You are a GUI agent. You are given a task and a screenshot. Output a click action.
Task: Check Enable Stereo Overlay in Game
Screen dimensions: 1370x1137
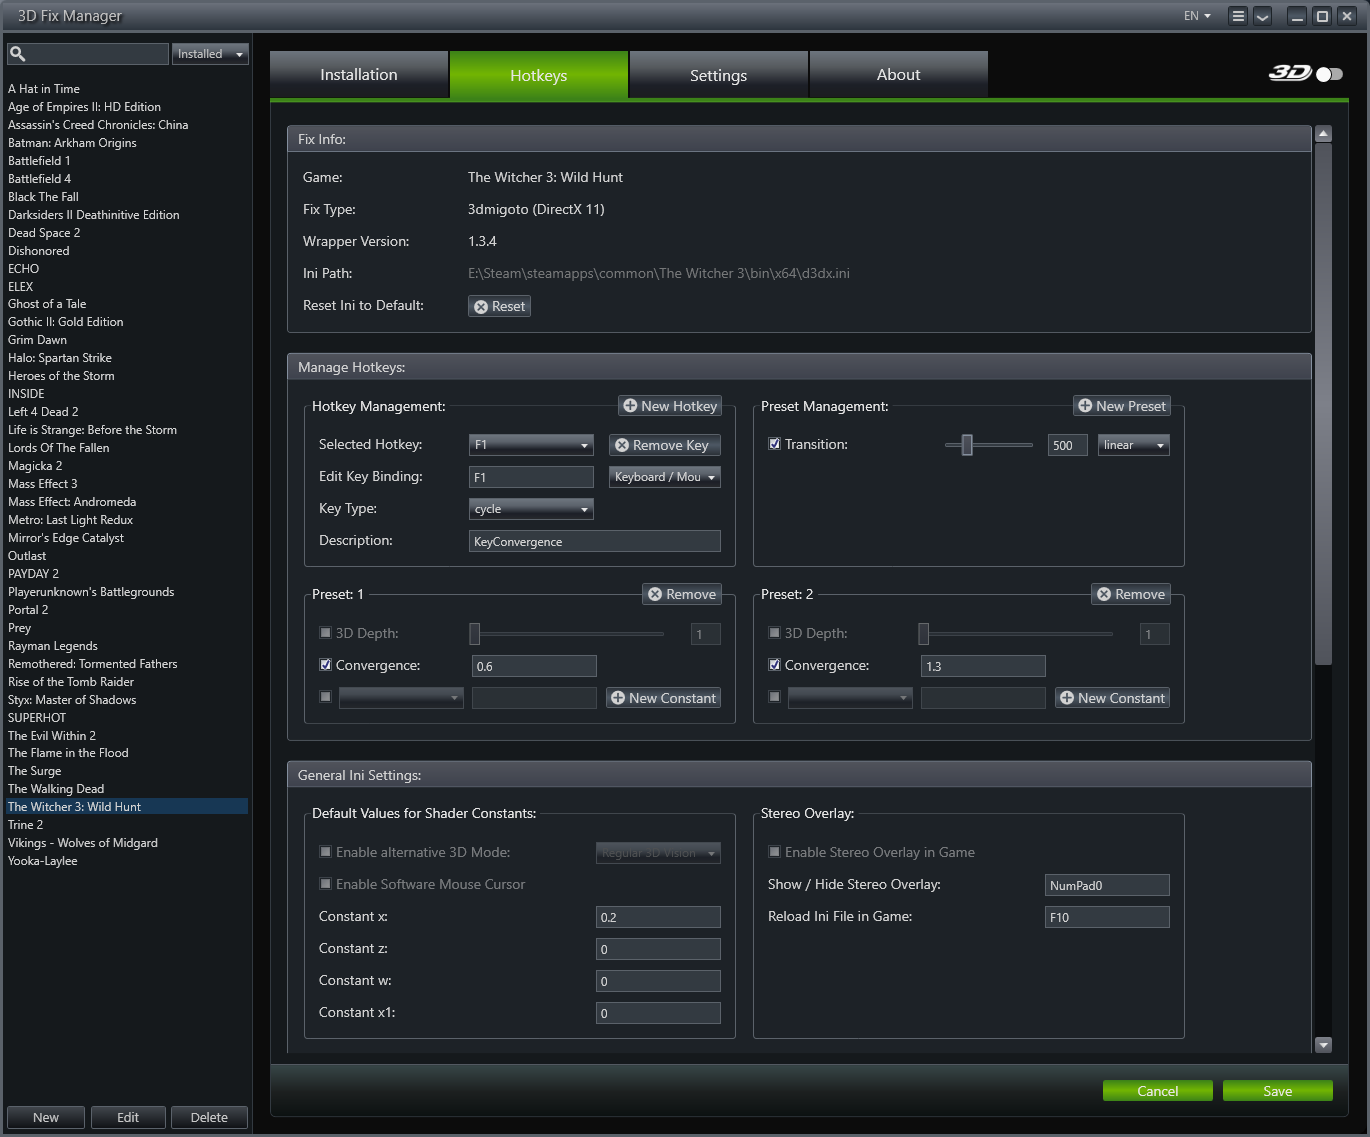[x=774, y=852]
